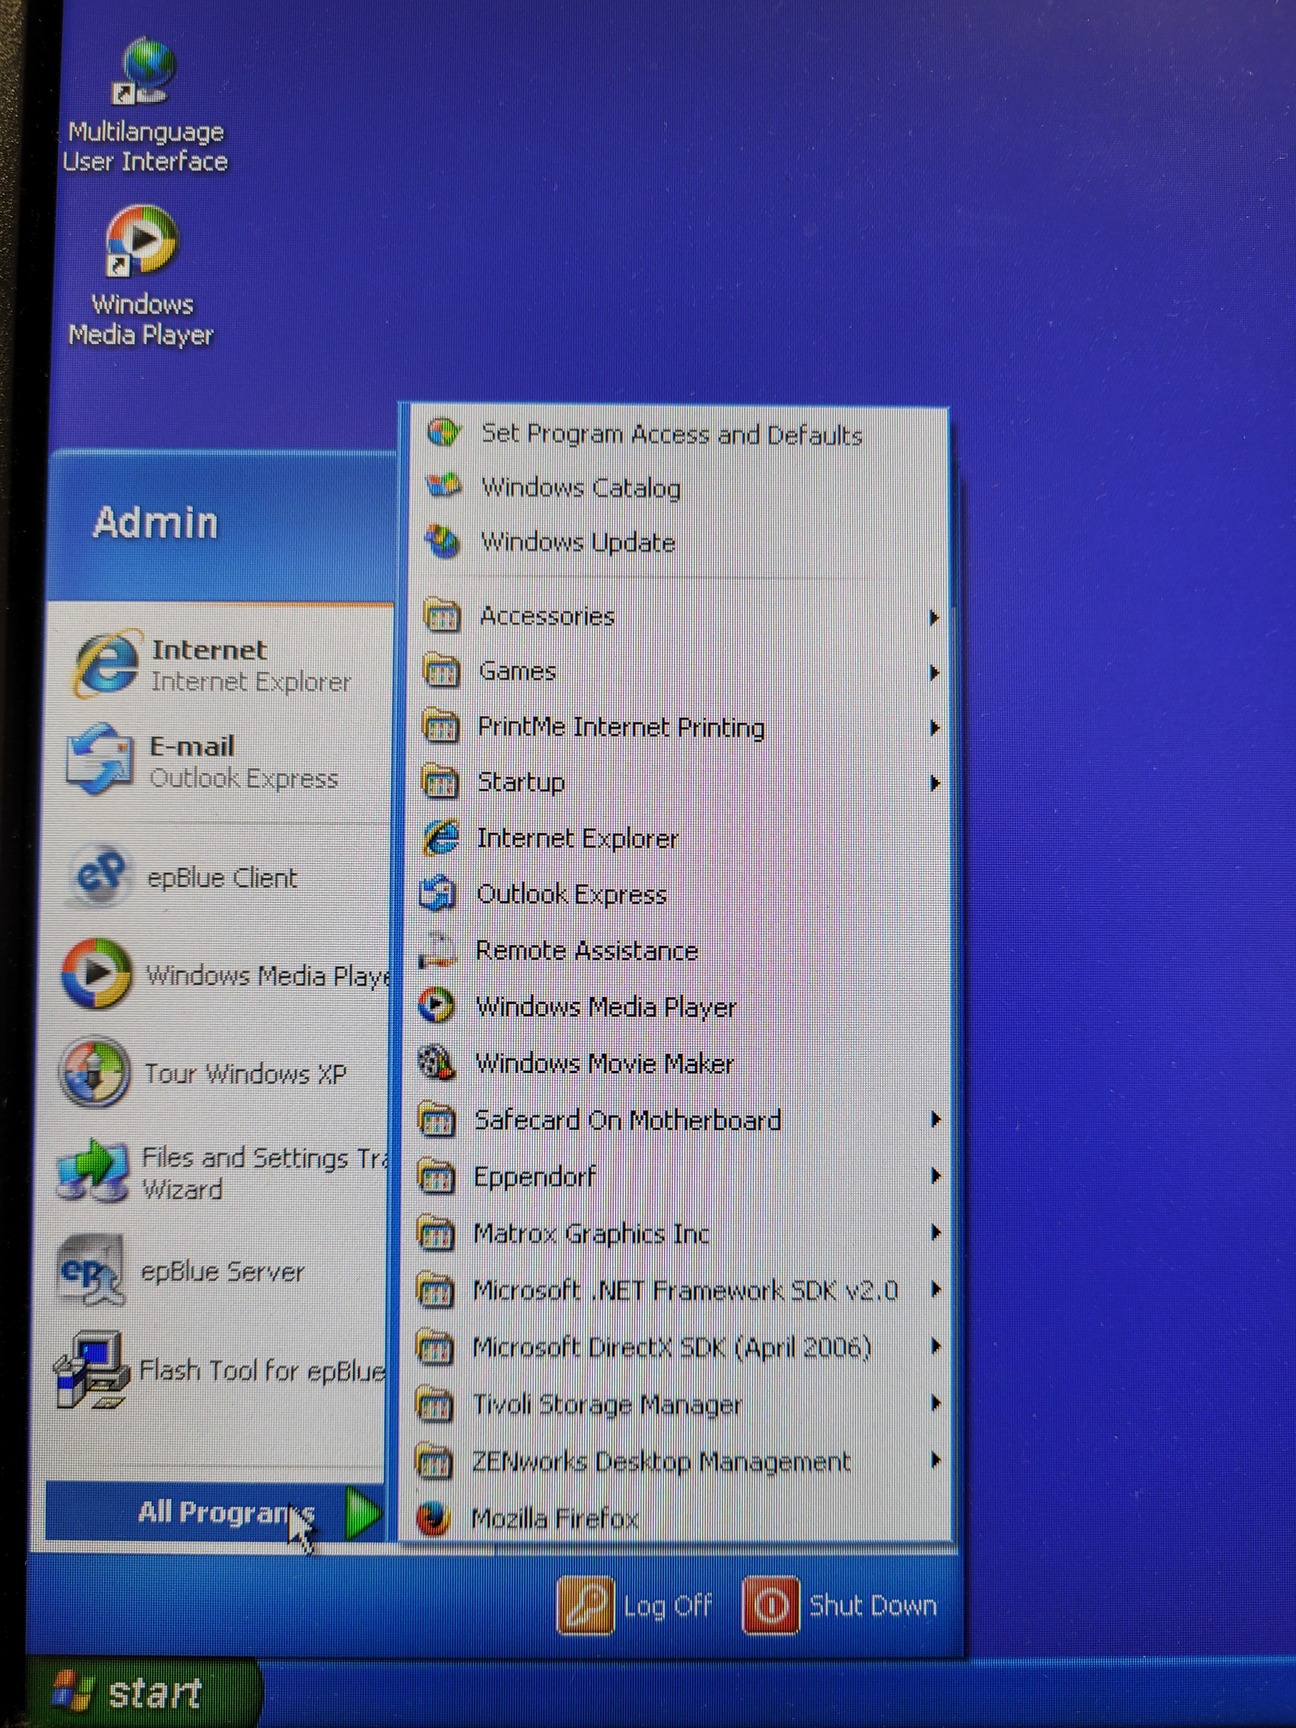The width and height of the screenshot is (1296, 1728).
Task: Click the epBlue Server label
Action: tap(222, 1271)
